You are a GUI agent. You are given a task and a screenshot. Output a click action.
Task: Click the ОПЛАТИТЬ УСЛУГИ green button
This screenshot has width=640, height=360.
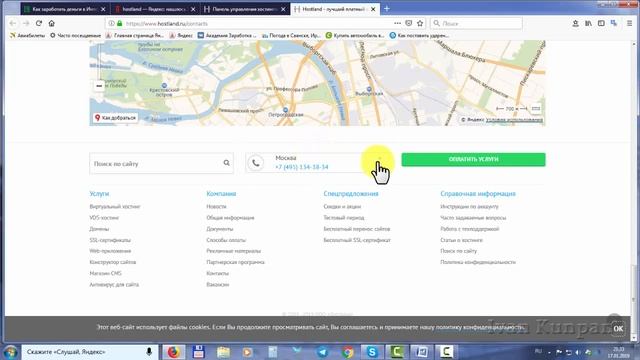click(473, 159)
